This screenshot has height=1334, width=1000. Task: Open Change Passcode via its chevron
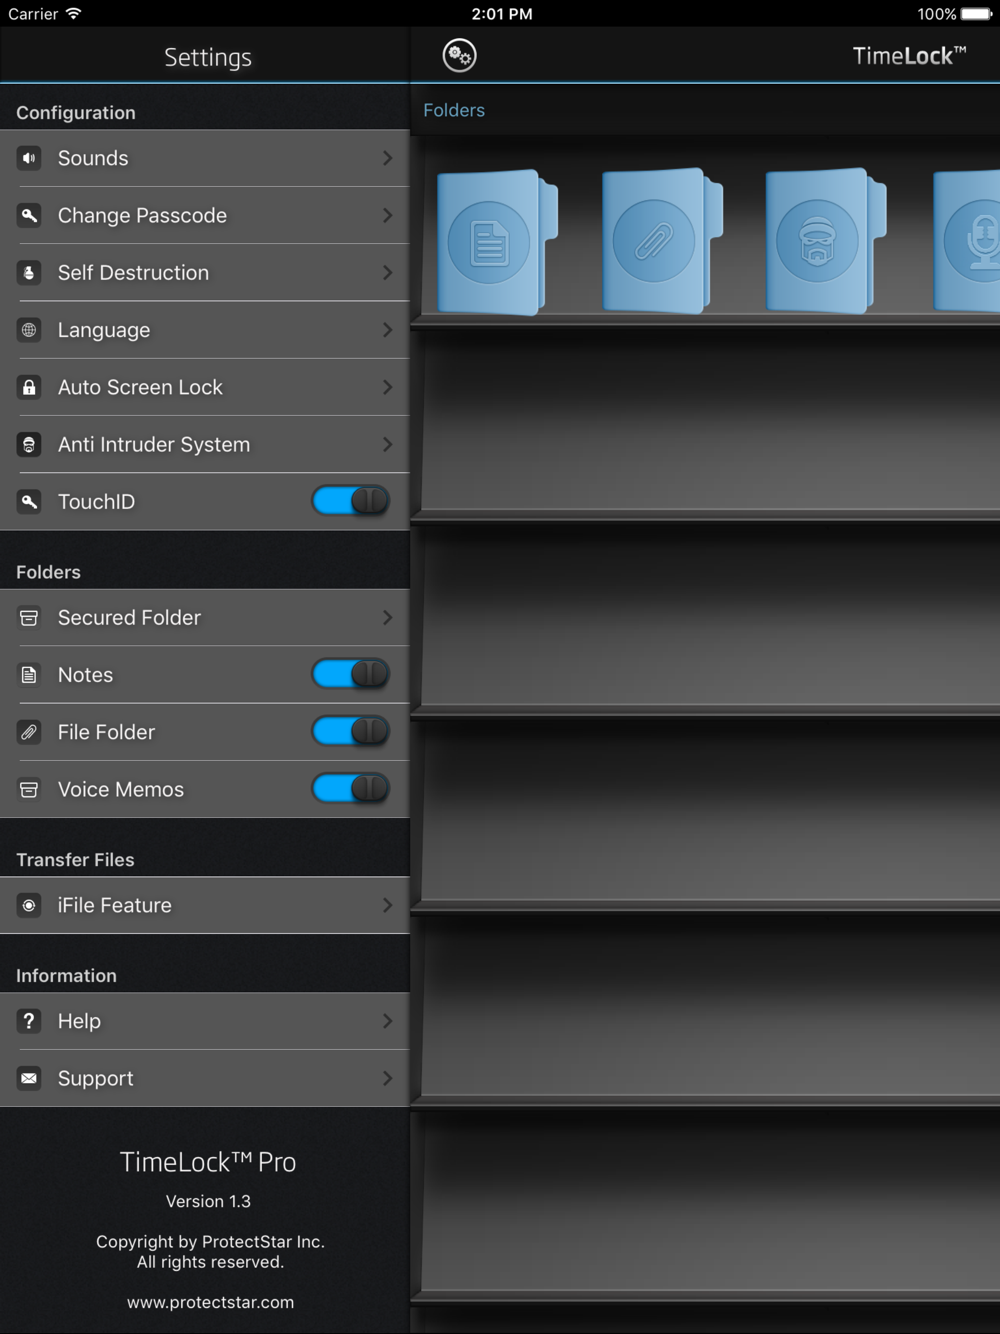387,215
